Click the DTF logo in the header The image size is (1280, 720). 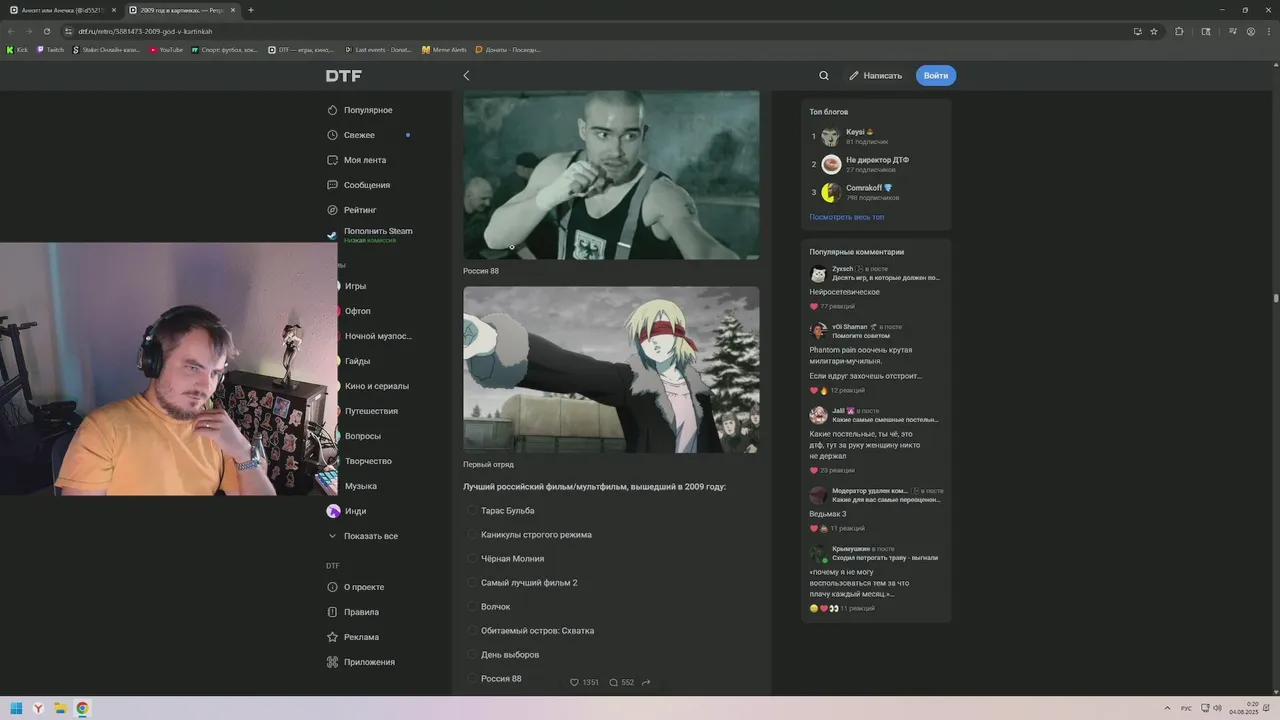tap(344, 76)
